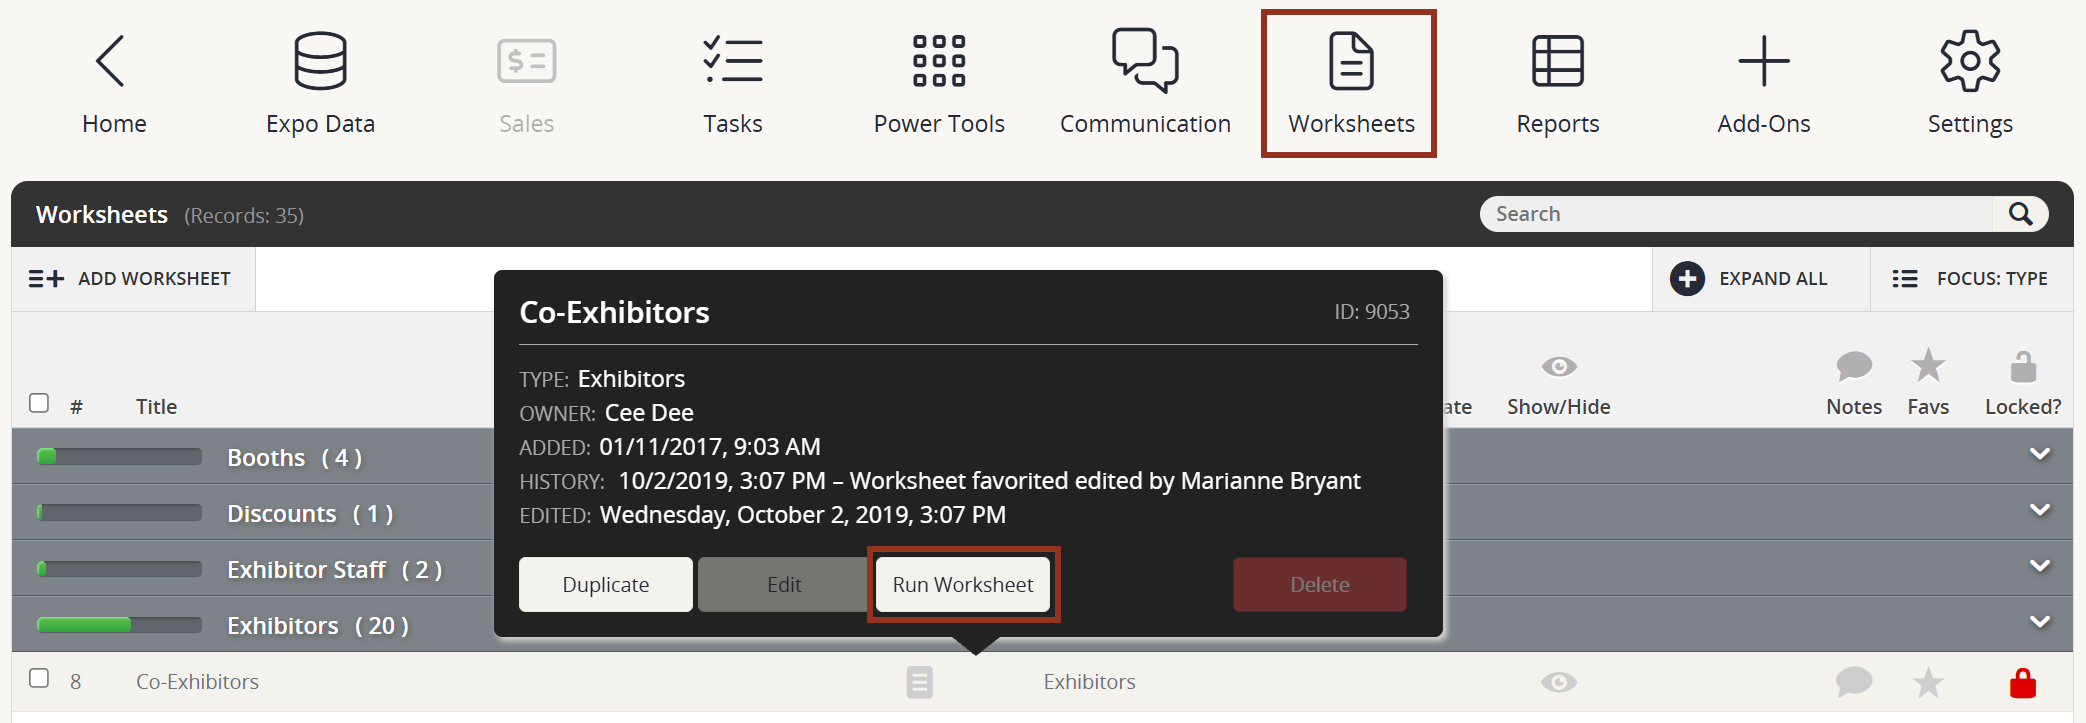The width and height of the screenshot is (2086, 723).
Task: Check the Co-Exhibitors row checkbox
Action: click(39, 678)
